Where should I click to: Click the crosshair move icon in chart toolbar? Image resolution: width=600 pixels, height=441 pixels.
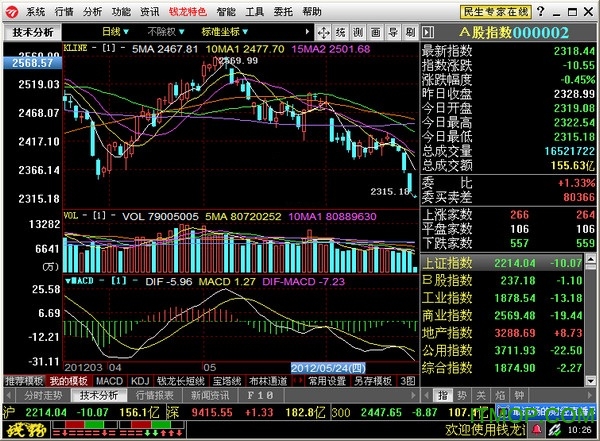(323, 32)
